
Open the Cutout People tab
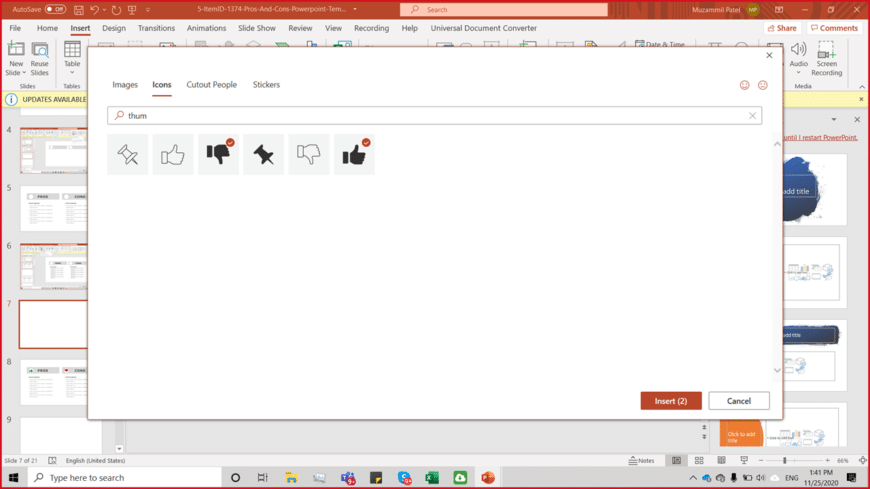coord(211,85)
